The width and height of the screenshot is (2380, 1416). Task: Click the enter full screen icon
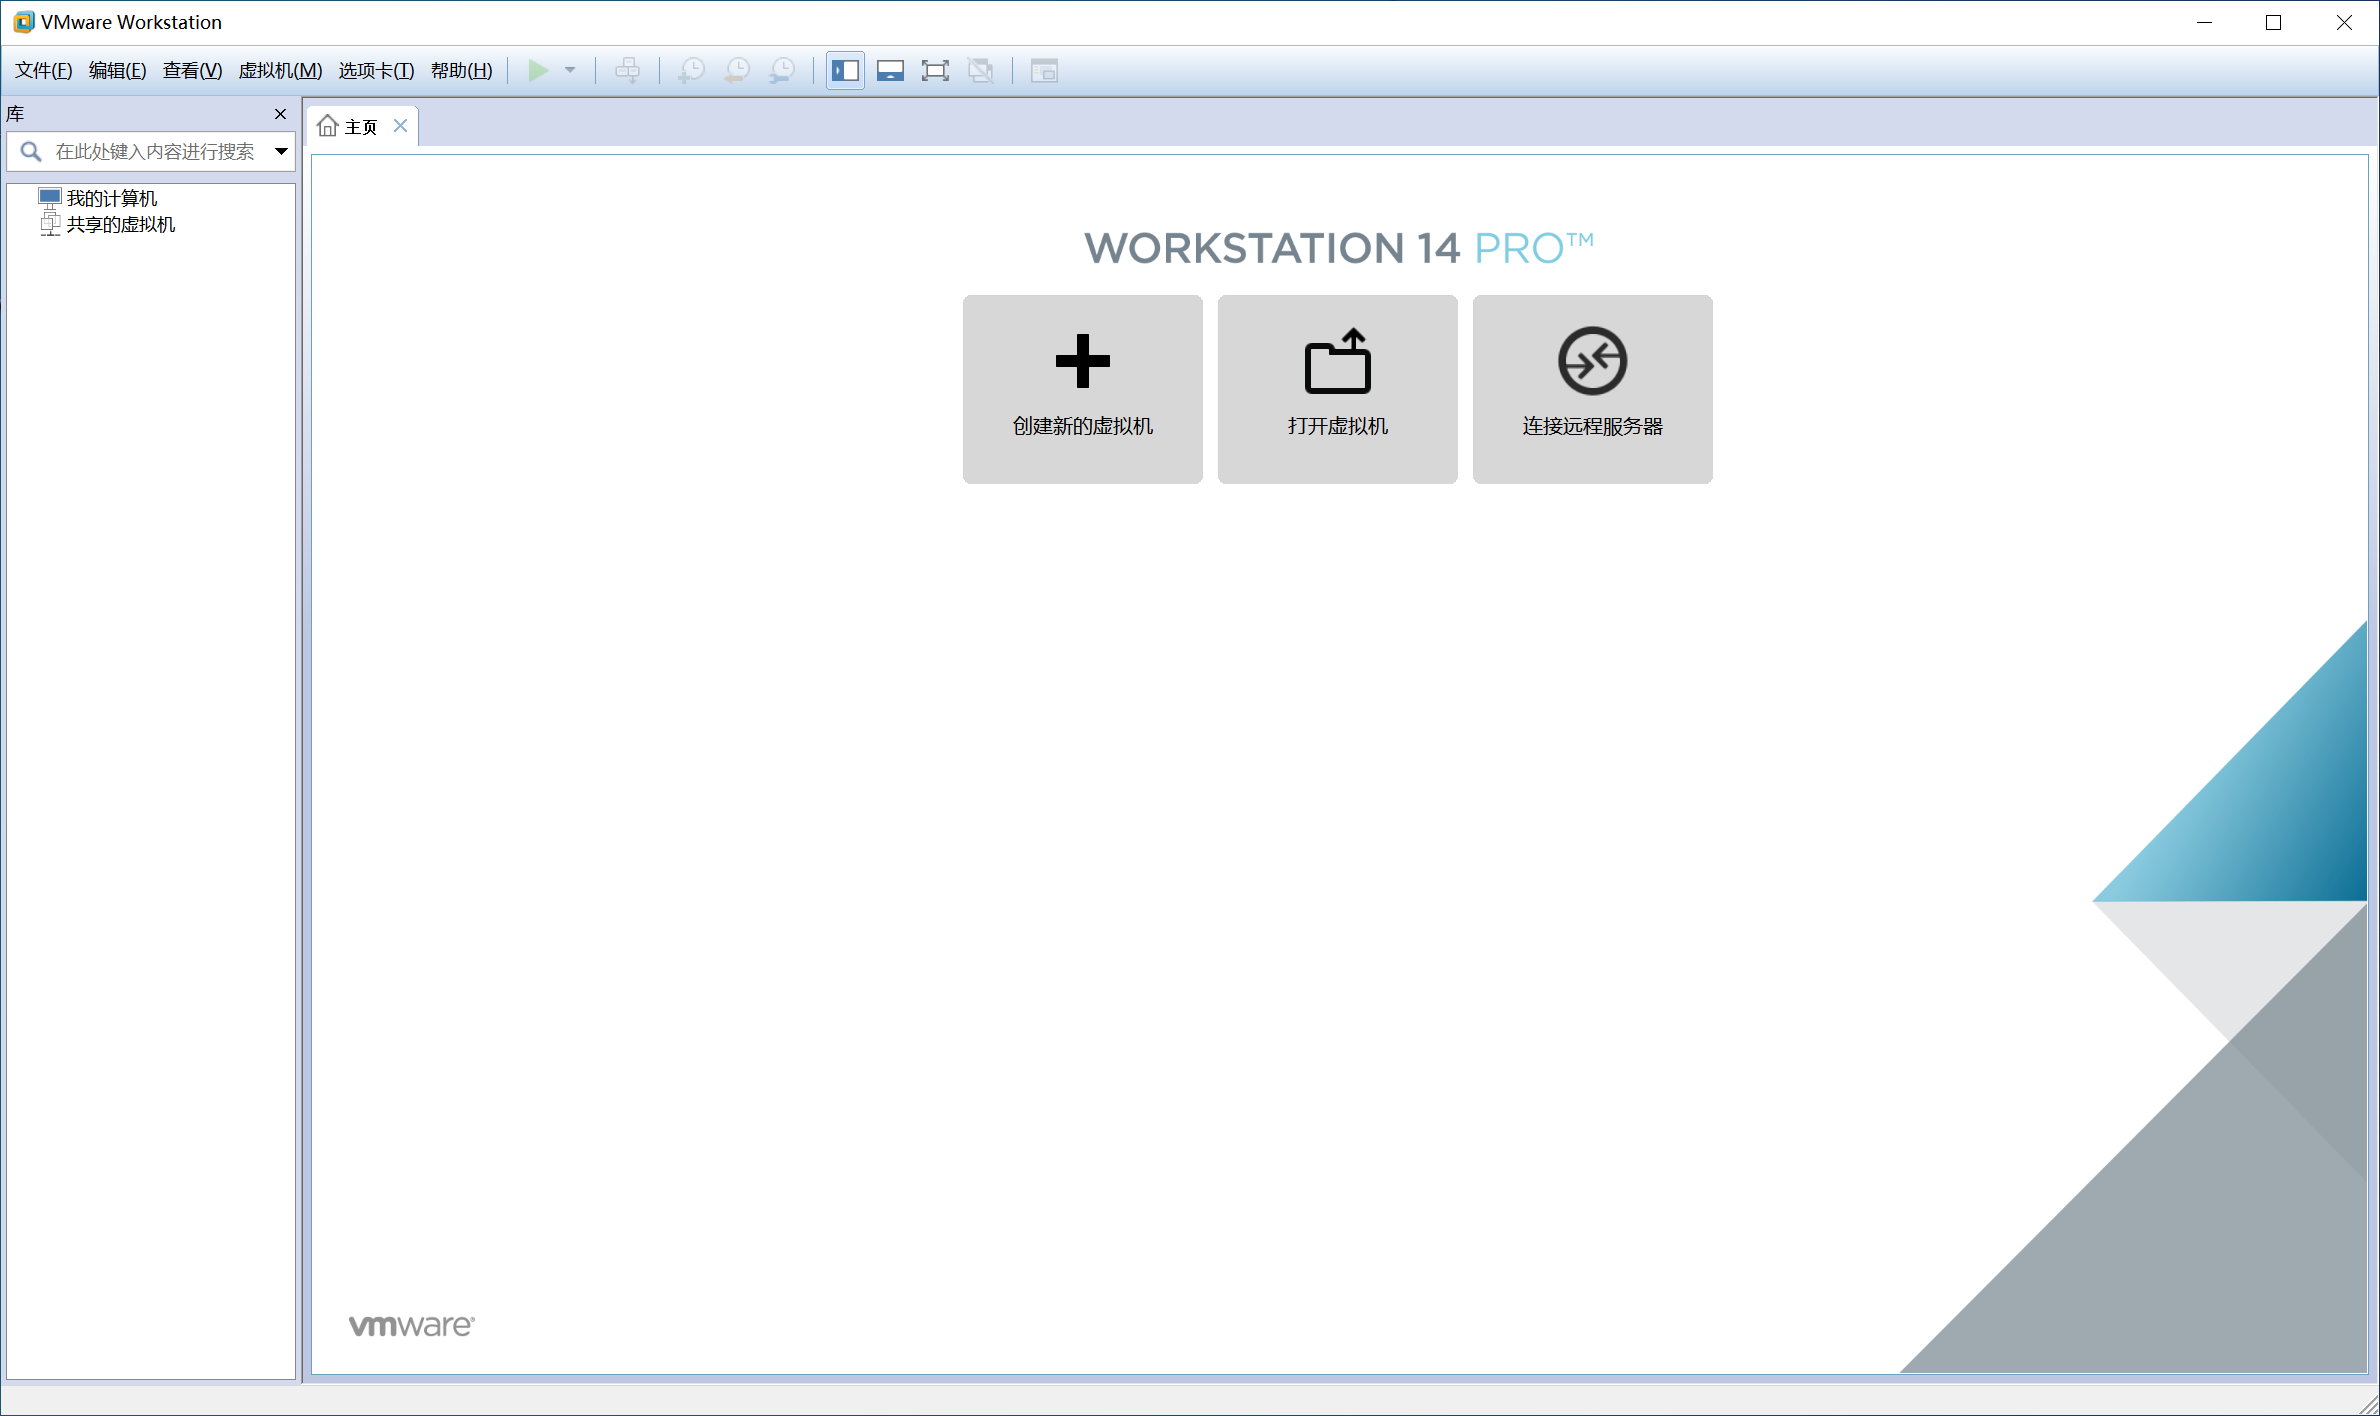pos(935,70)
